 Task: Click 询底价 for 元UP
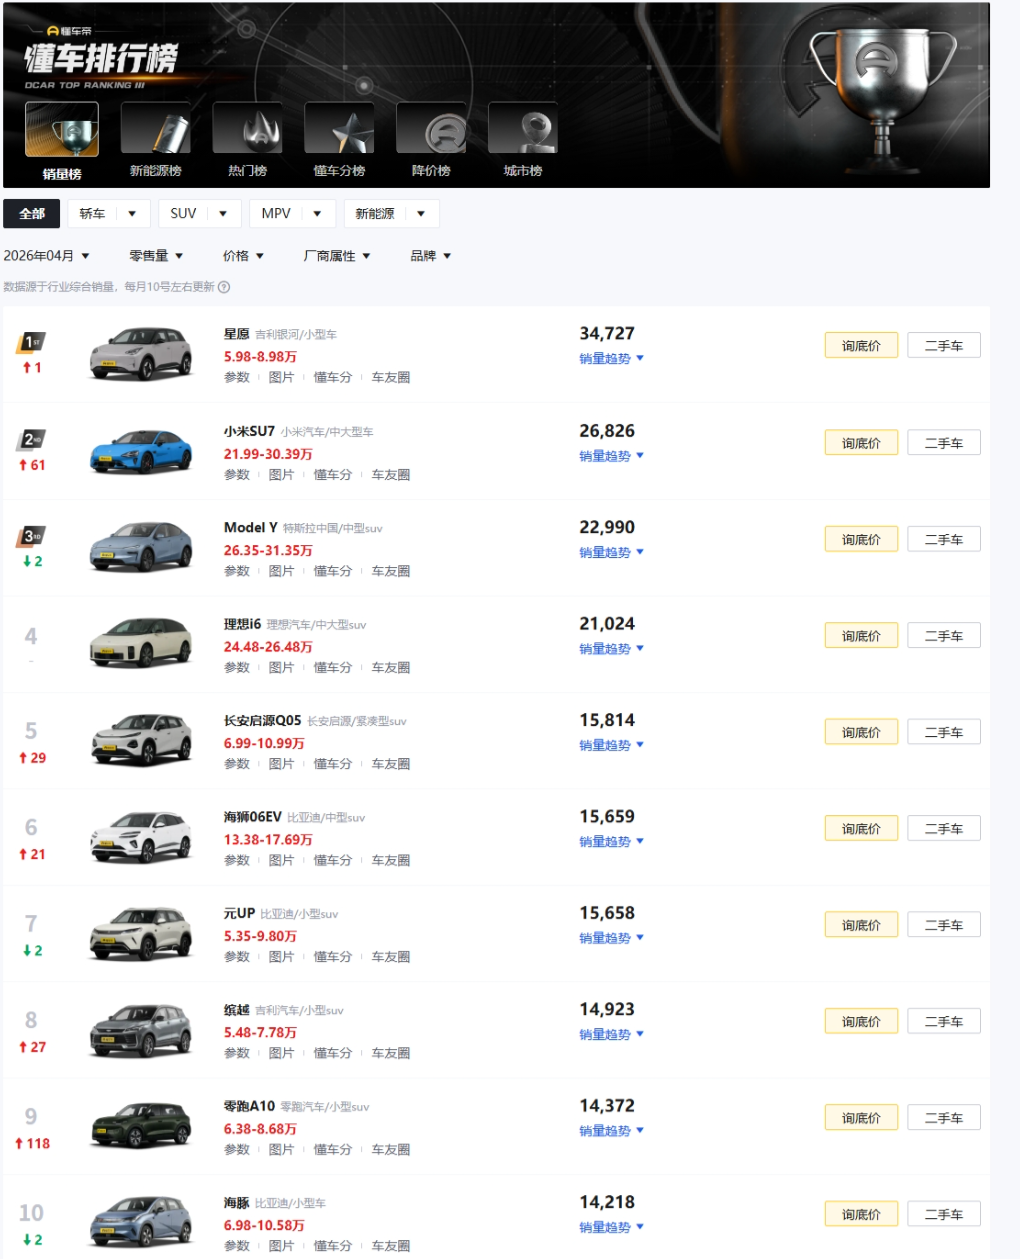pyautogui.click(x=861, y=925)
